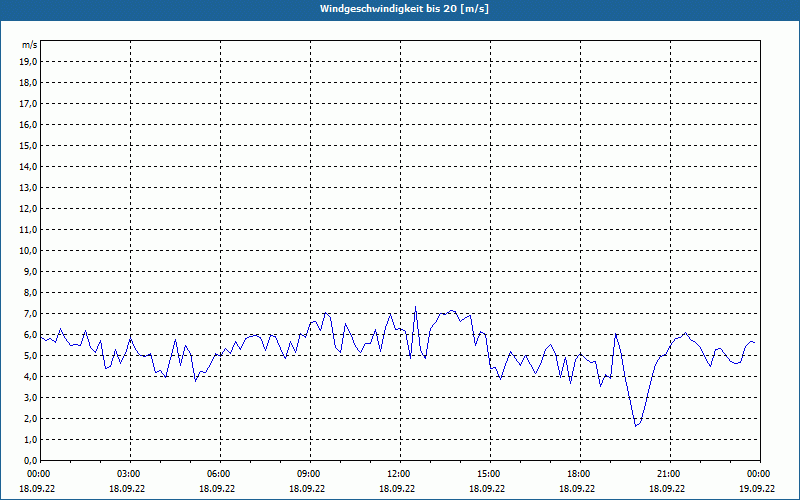This screenshot has height=500, width=800.
Task: Select the 10,0 y-axis label
Action: 28,251
